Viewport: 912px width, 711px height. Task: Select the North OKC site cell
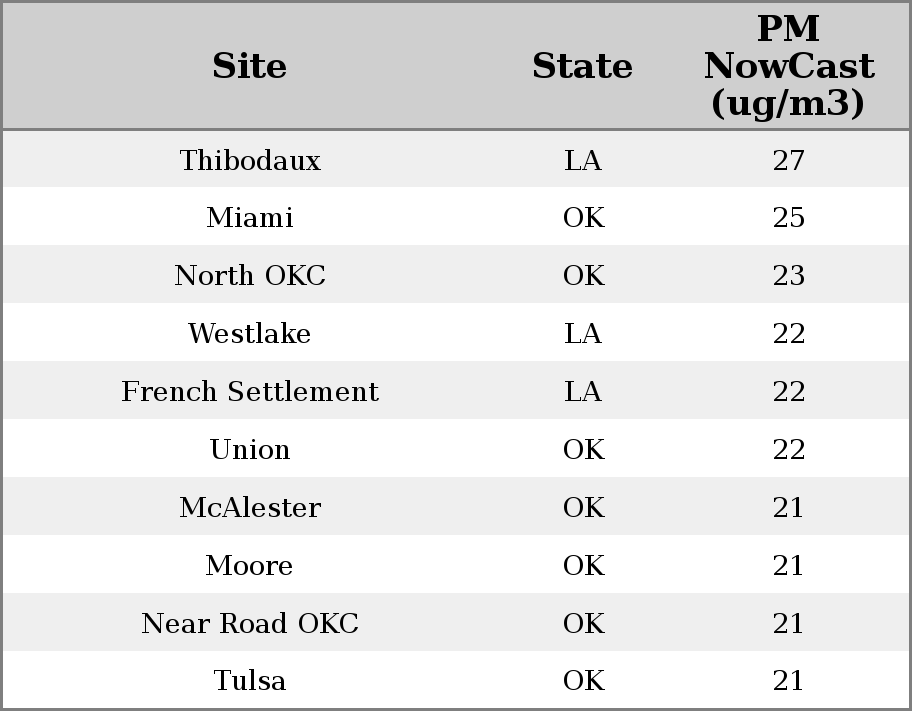[250, 275]
